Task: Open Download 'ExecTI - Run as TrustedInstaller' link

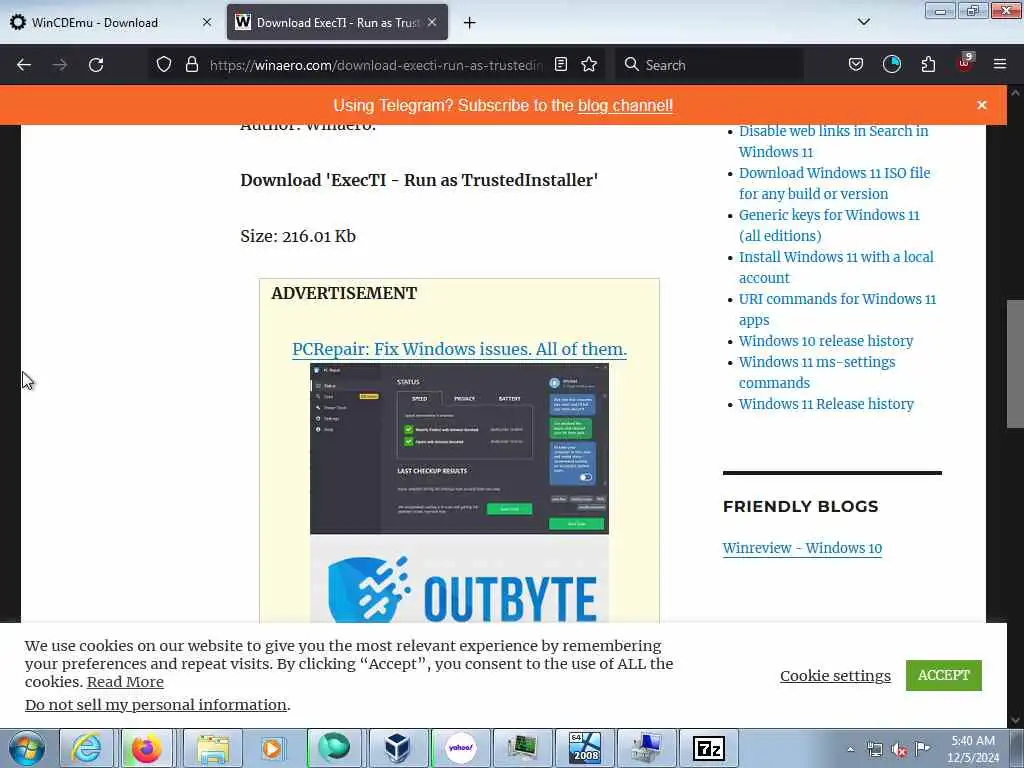Action: pos(419,180)
